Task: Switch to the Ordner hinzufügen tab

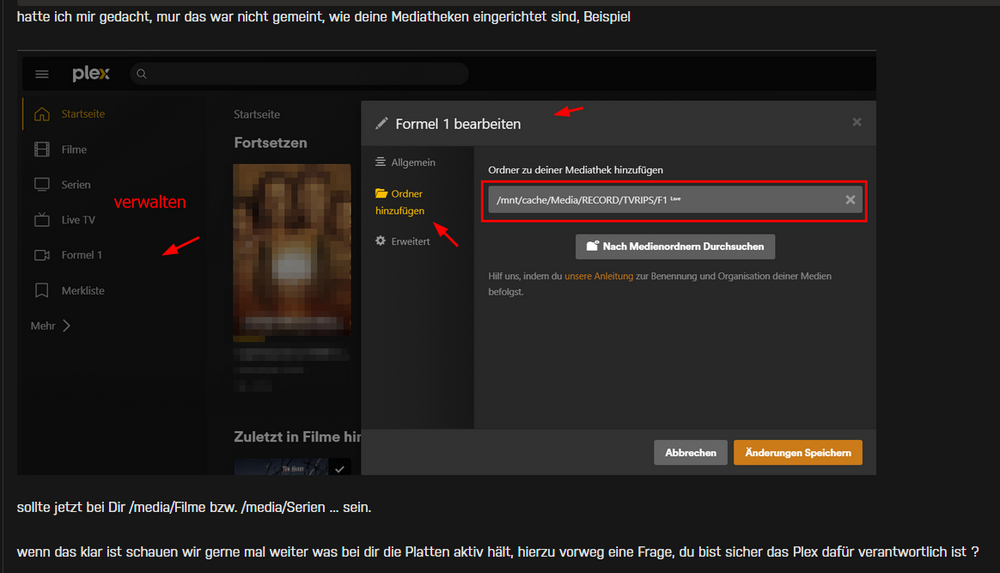Action: click(400, 202)
